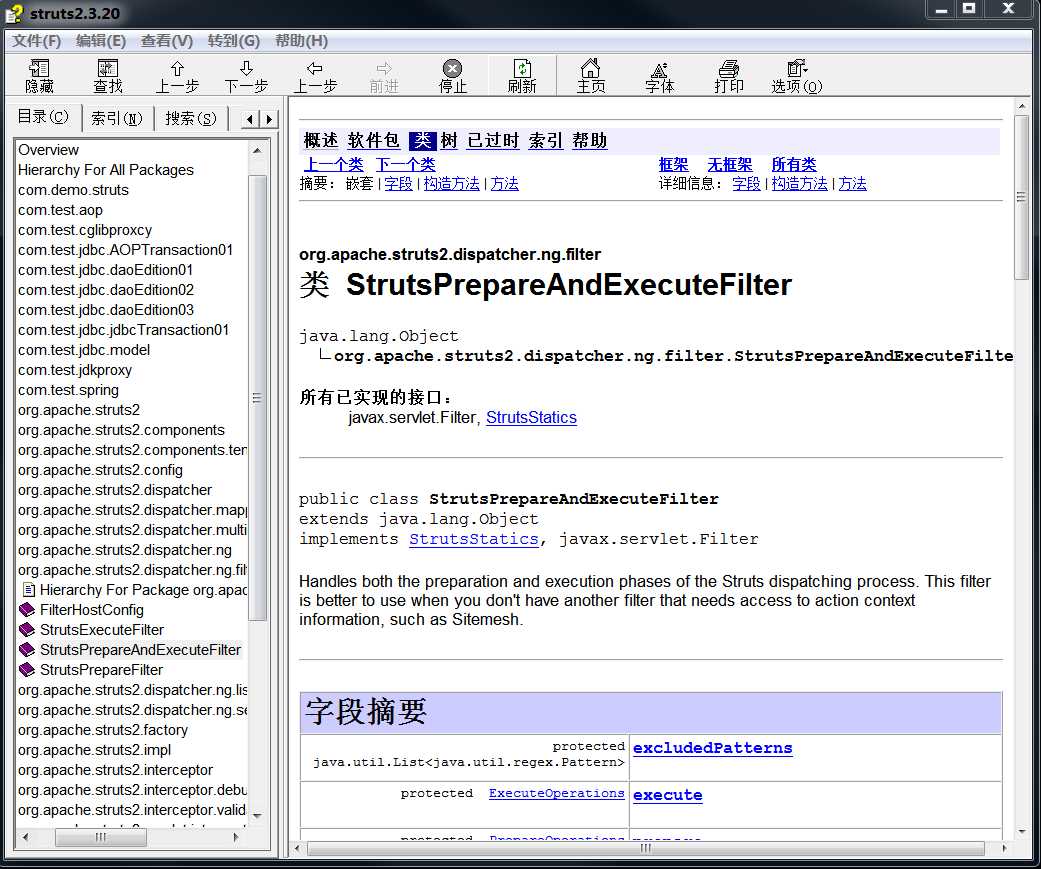The width and height of the screenshot is (1041, 869).
Task: Click the tree panel scroll-up arrow
Action: coord(257,151)
